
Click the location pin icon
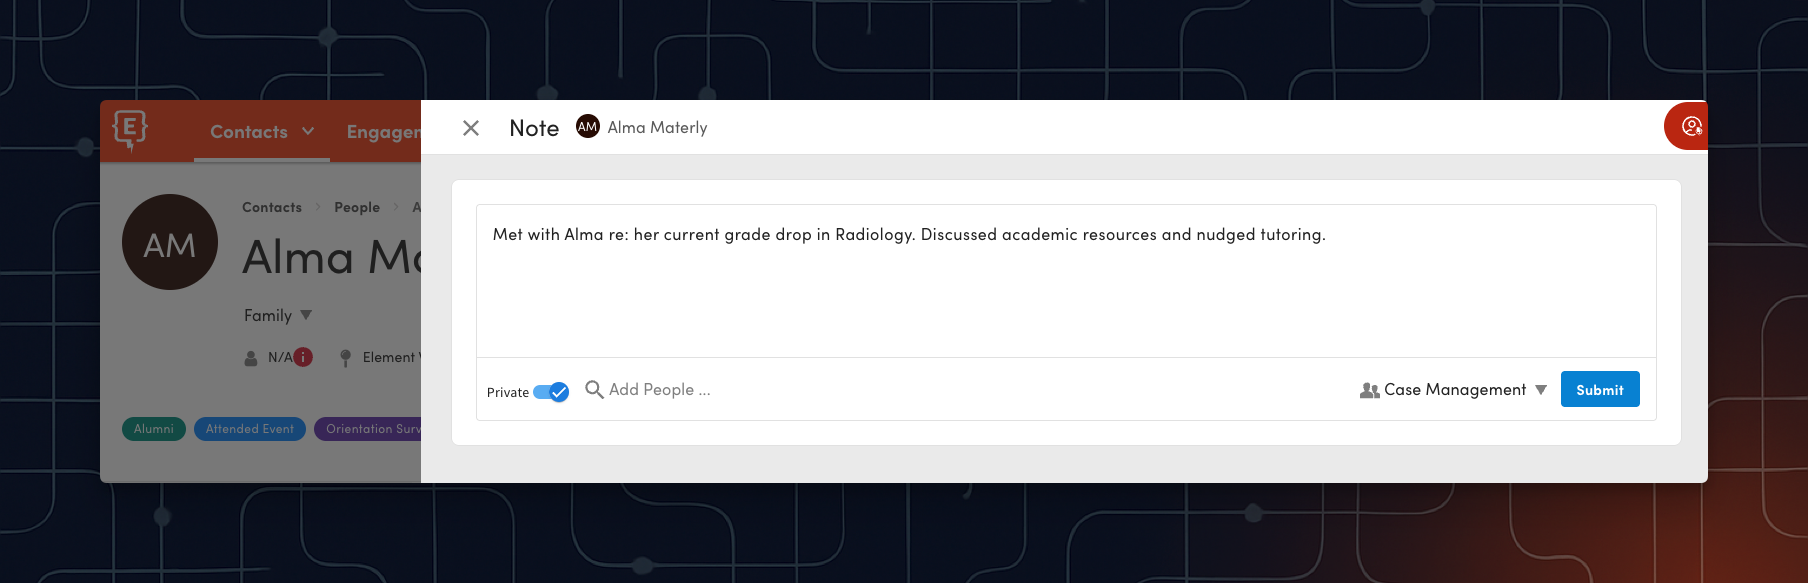pos(345,358)
